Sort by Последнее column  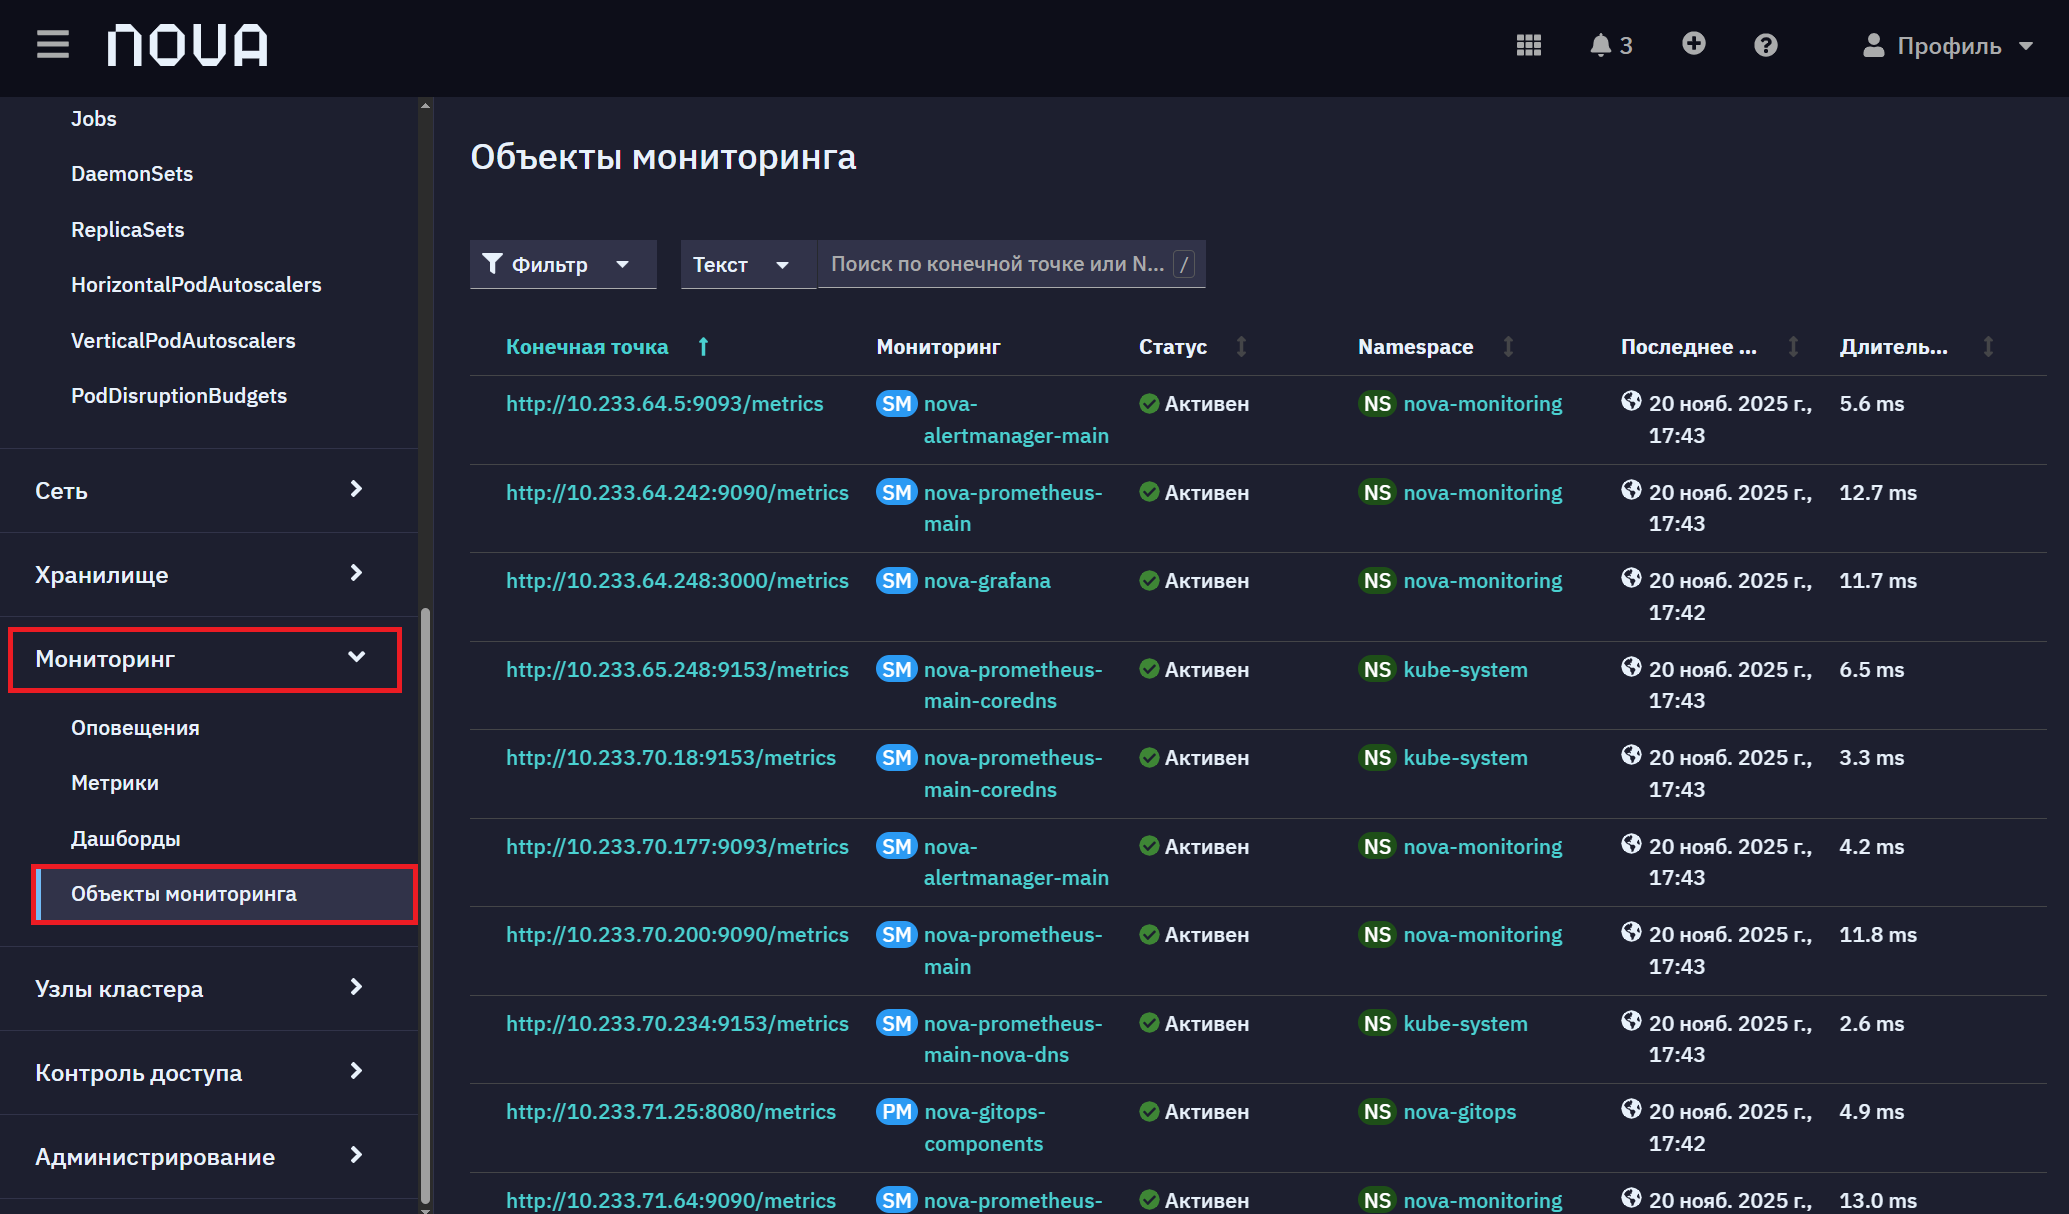click(x=1793, y=346)
